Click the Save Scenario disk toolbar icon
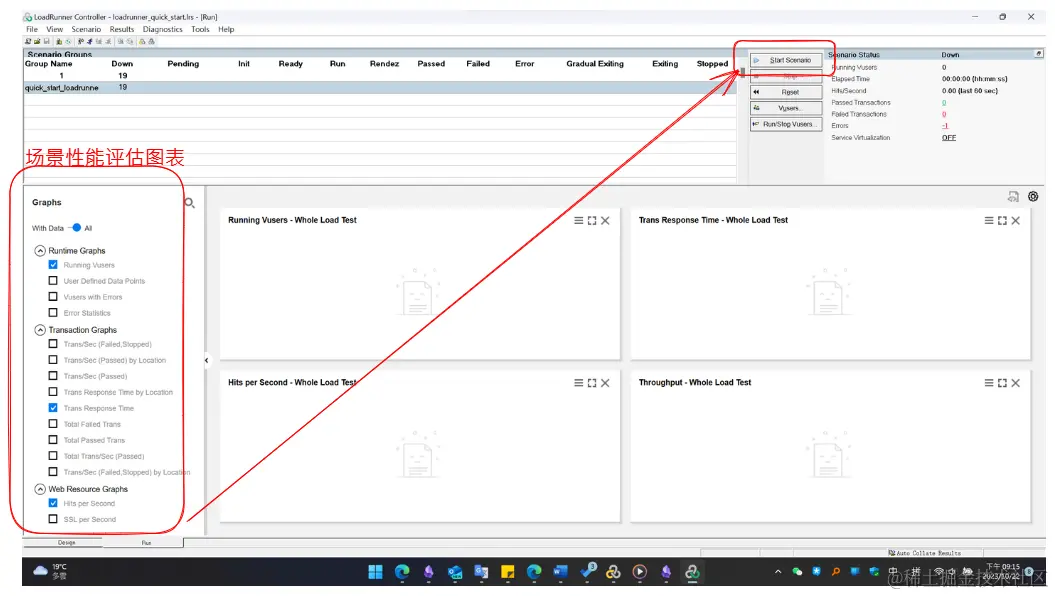 pyautogui.click(x=46, y=42)
